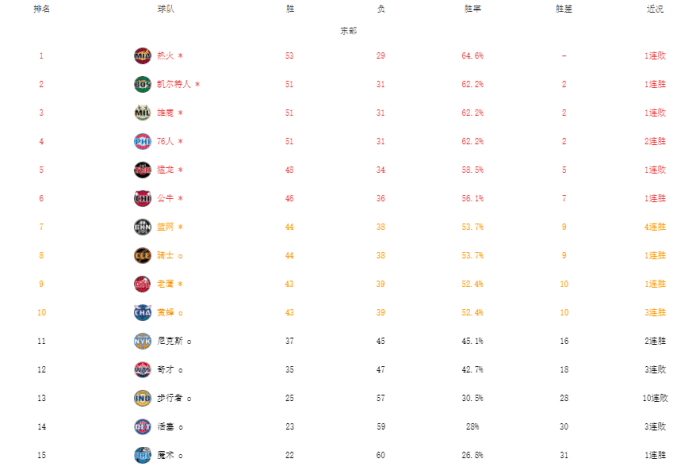Click the Hornets (黄蜂) team logo

(142, 313)
